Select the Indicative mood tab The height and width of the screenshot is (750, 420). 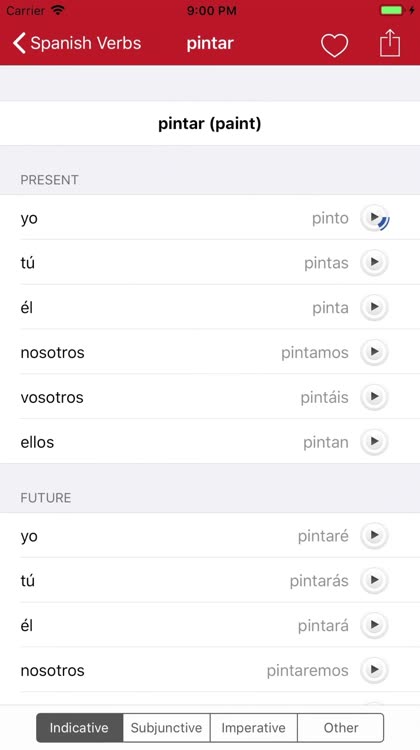click(79, 728)
